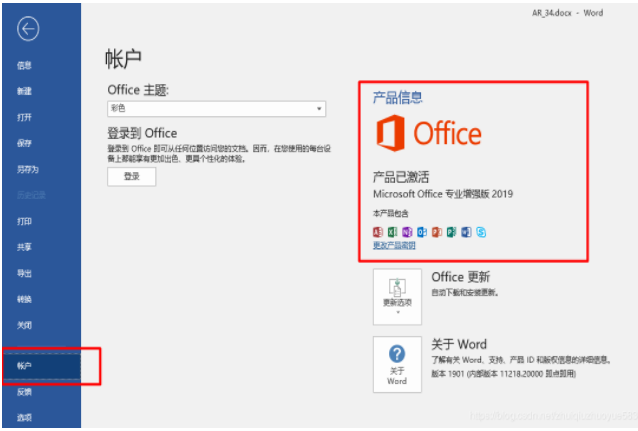Click the Excel app icon

pyautogui.click(x=392, y=232)
